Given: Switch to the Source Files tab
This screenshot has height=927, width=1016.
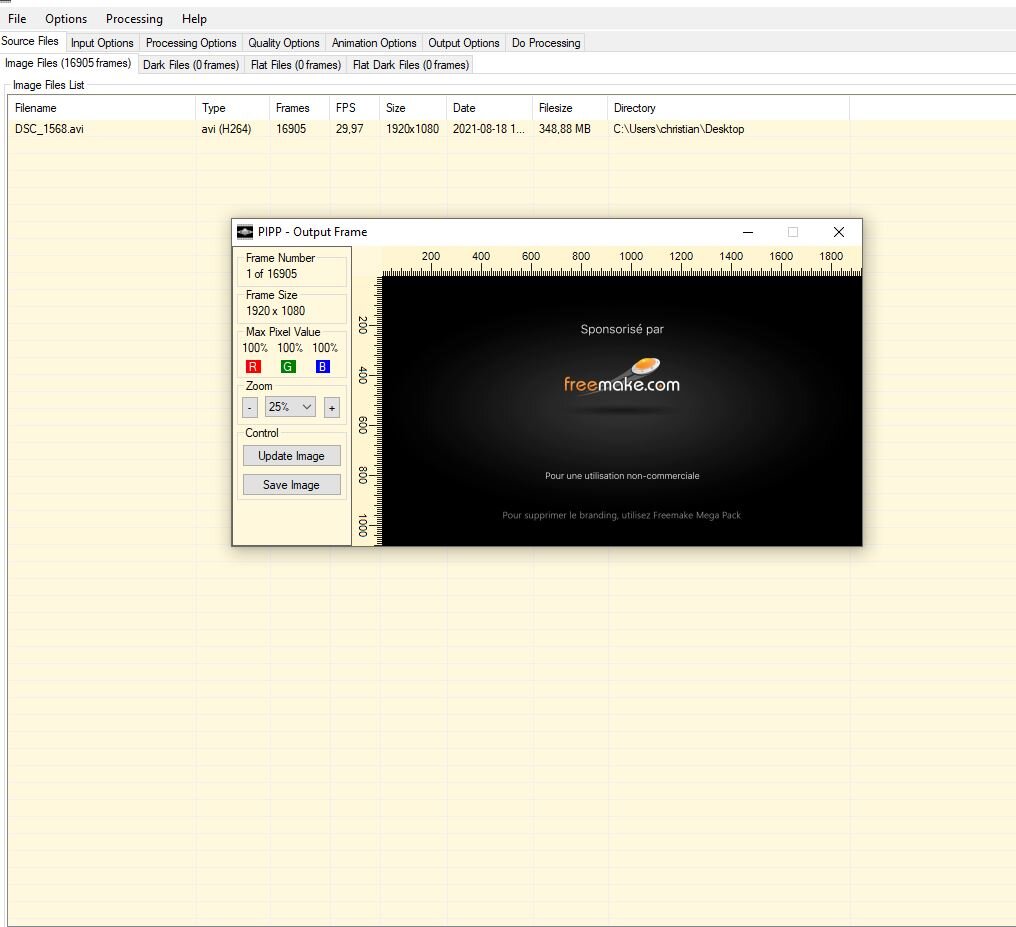Looking at the screenshot, I should [30, 41].
